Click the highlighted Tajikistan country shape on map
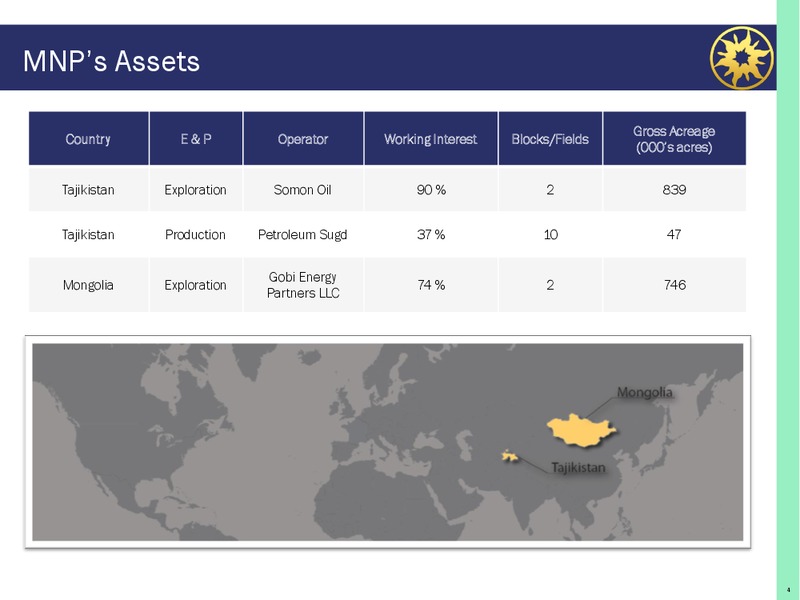 click(510, 456)
